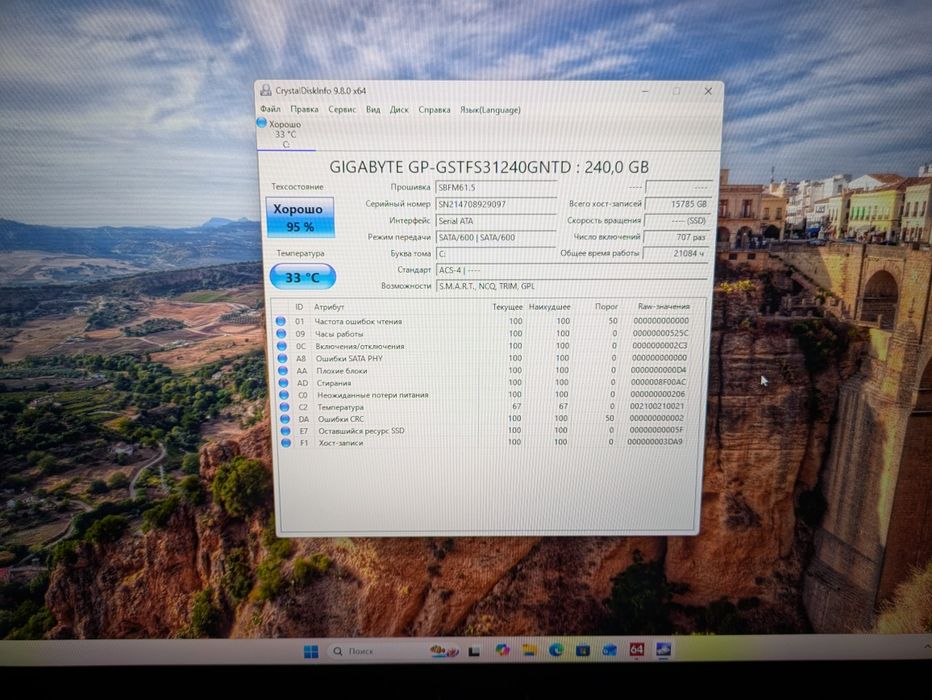Click raw value 0000008F00AC in Стирания row
The image size is (932, 700).
658,382
